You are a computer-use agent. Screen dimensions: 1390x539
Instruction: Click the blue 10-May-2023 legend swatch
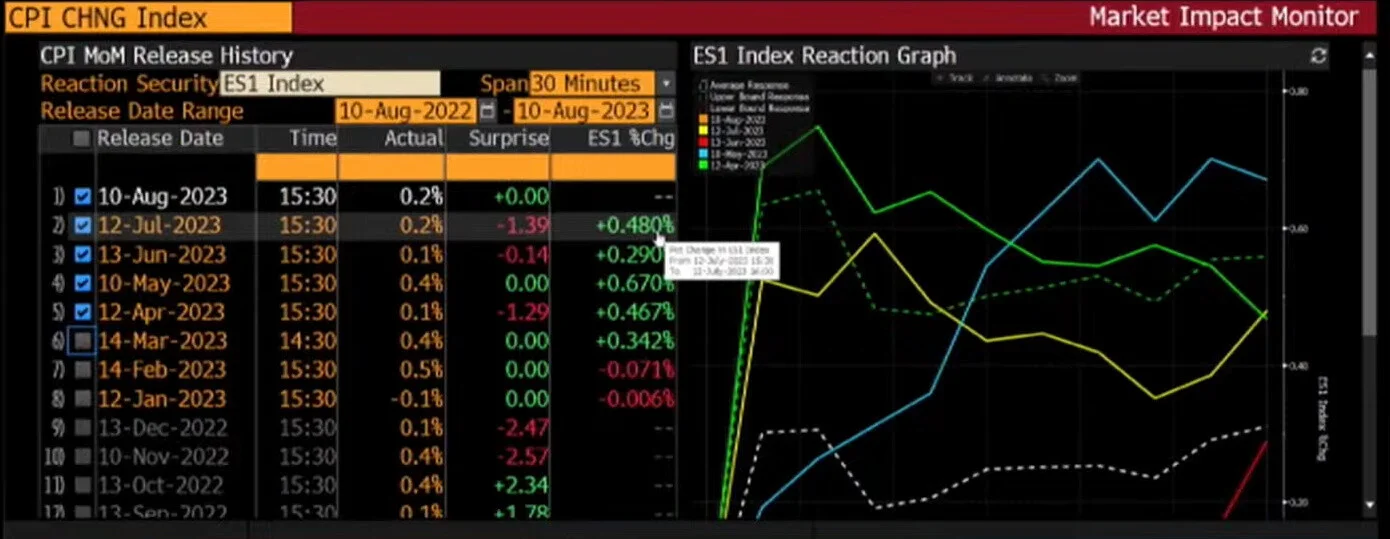[x=704, y=153]
